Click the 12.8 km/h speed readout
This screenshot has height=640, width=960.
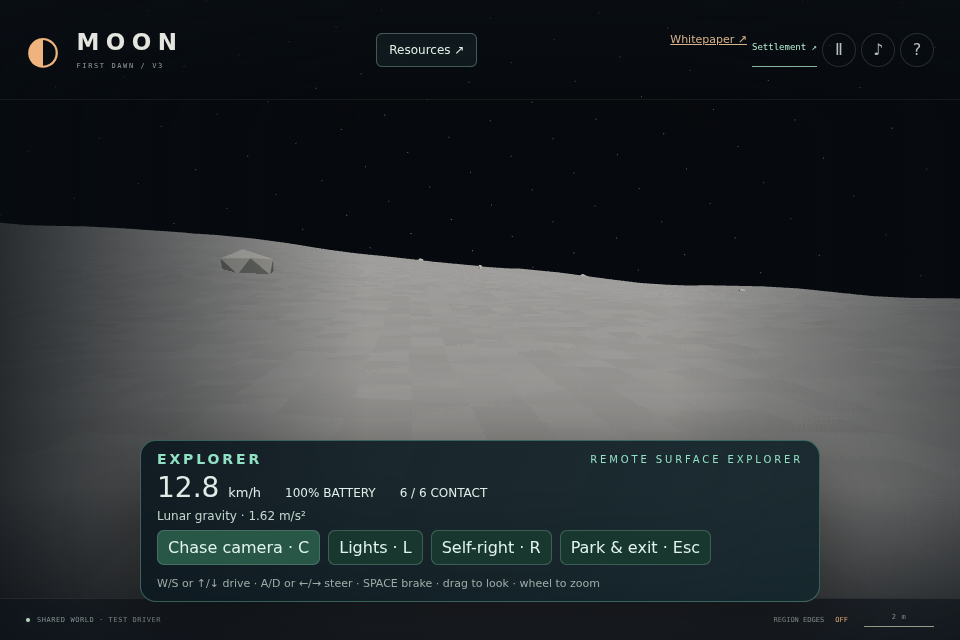tap(209, 488)
